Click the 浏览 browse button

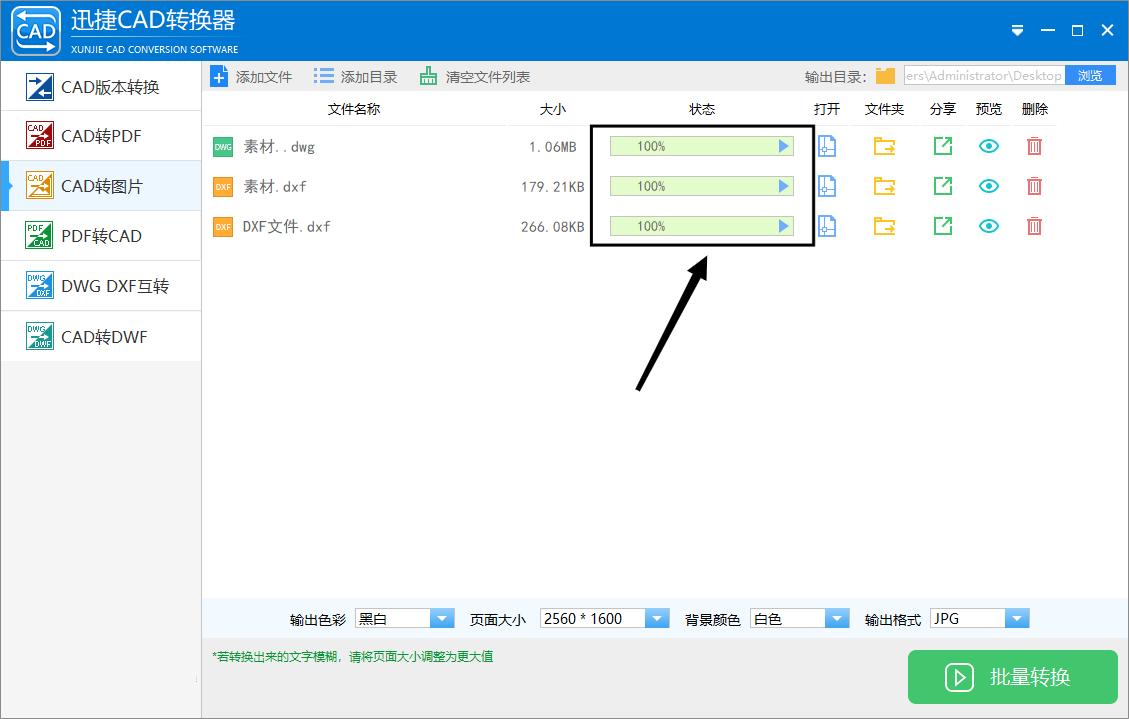(x=1090, y=74)
